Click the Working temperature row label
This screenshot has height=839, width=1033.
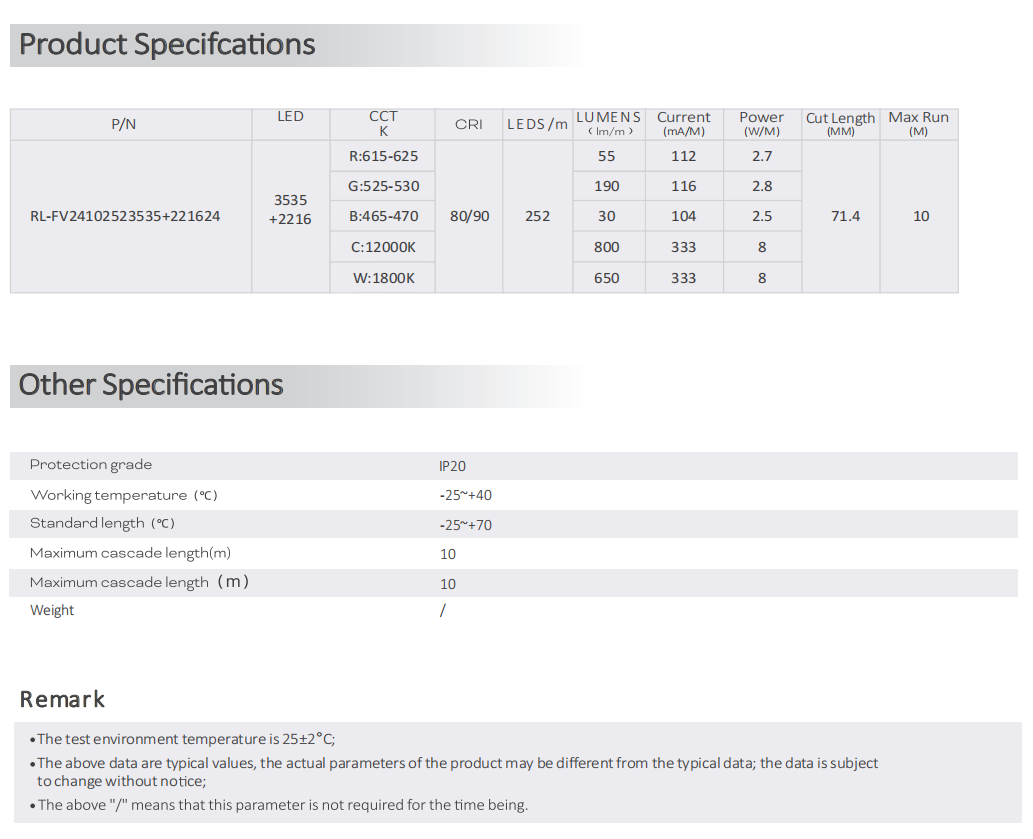[123, 495]
